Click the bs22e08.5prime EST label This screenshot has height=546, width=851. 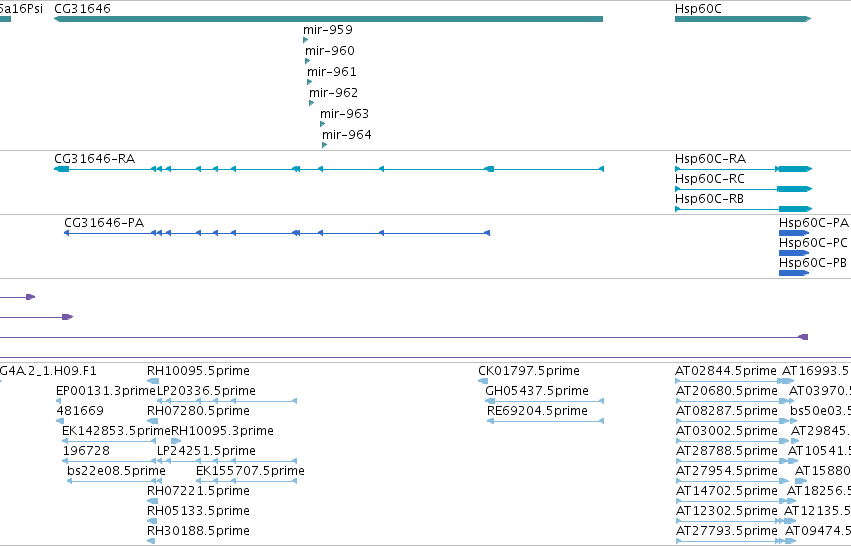(x=116, y=471)
